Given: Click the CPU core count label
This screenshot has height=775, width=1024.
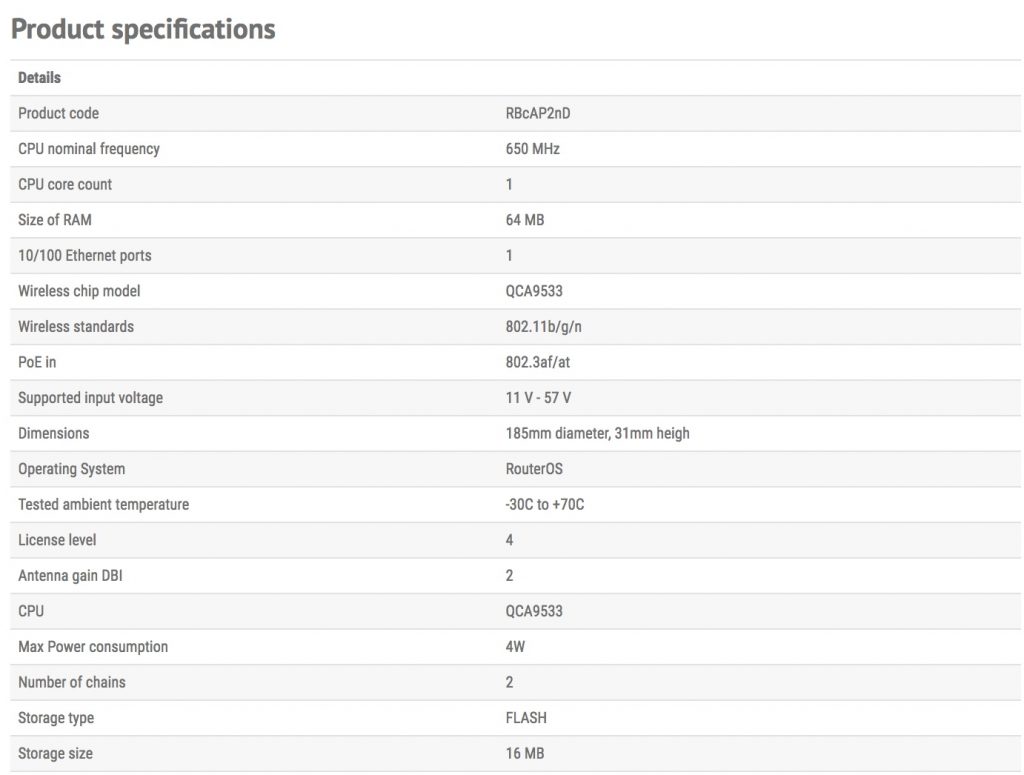Looking at the screenshot, I should [x=65, y=185].
